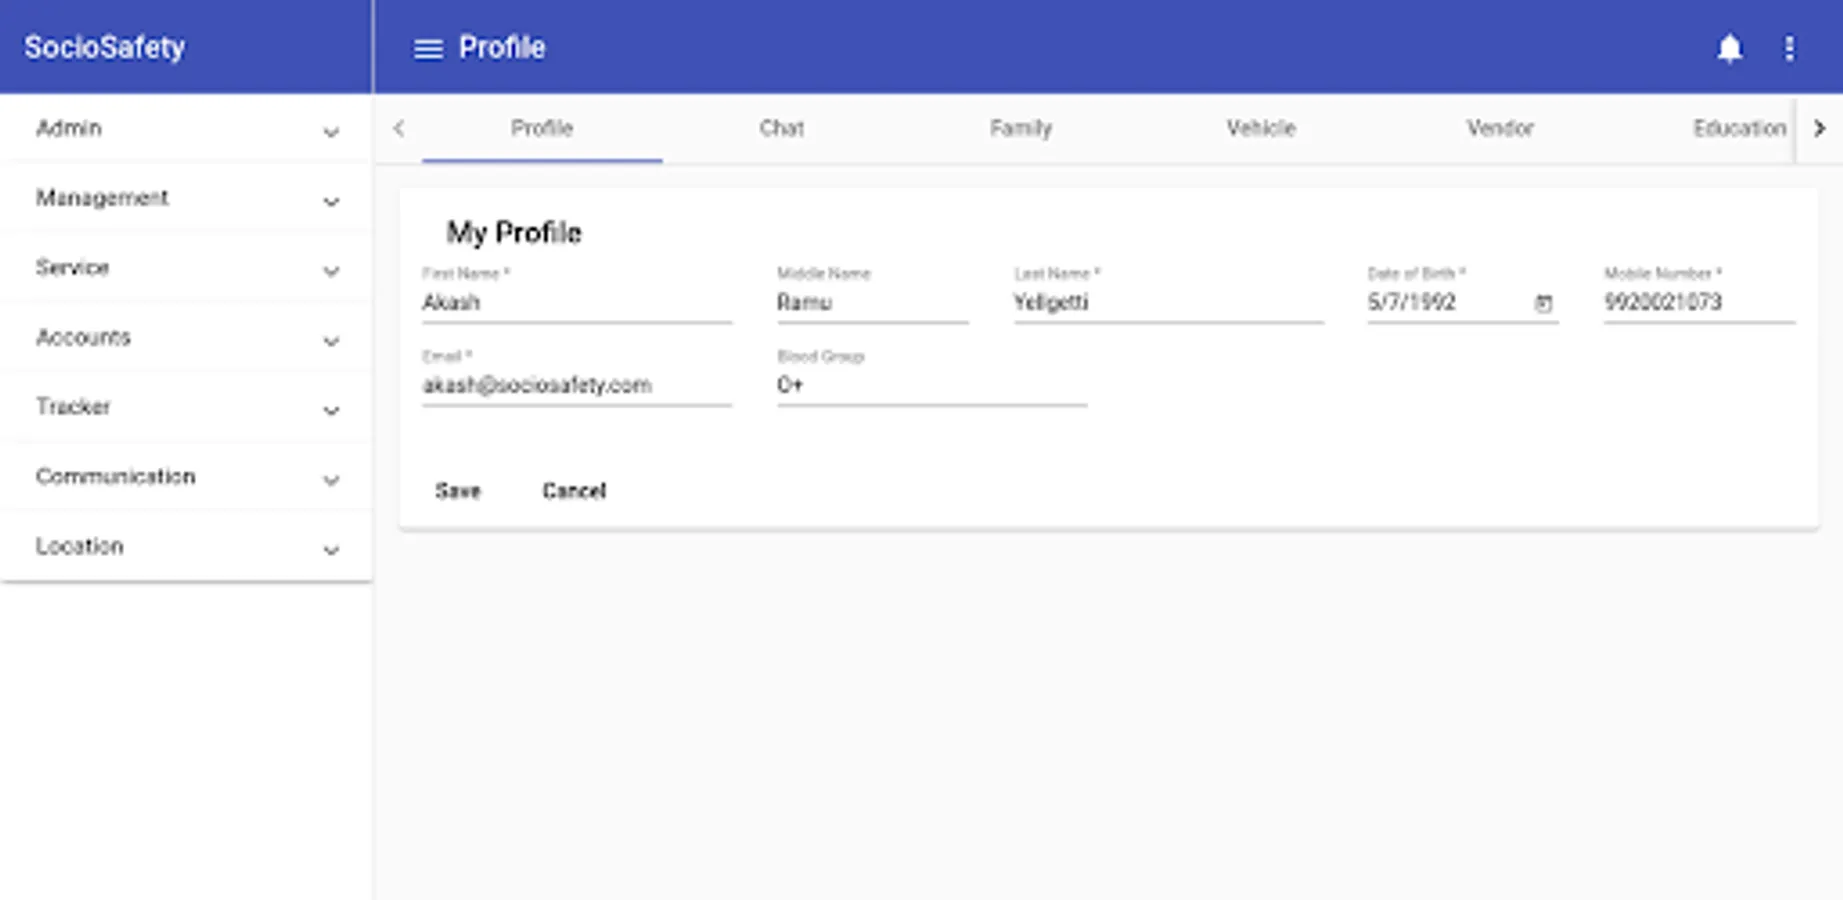Open the vertical three-dot options menu
Screen dimensions: 1843x900
tap(1789, 48)
